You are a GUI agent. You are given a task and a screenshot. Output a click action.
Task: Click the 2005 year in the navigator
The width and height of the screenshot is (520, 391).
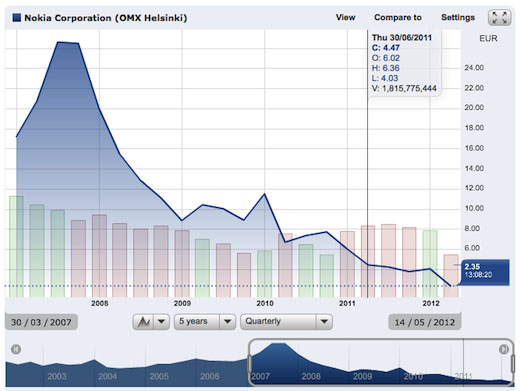click(159, 376)
